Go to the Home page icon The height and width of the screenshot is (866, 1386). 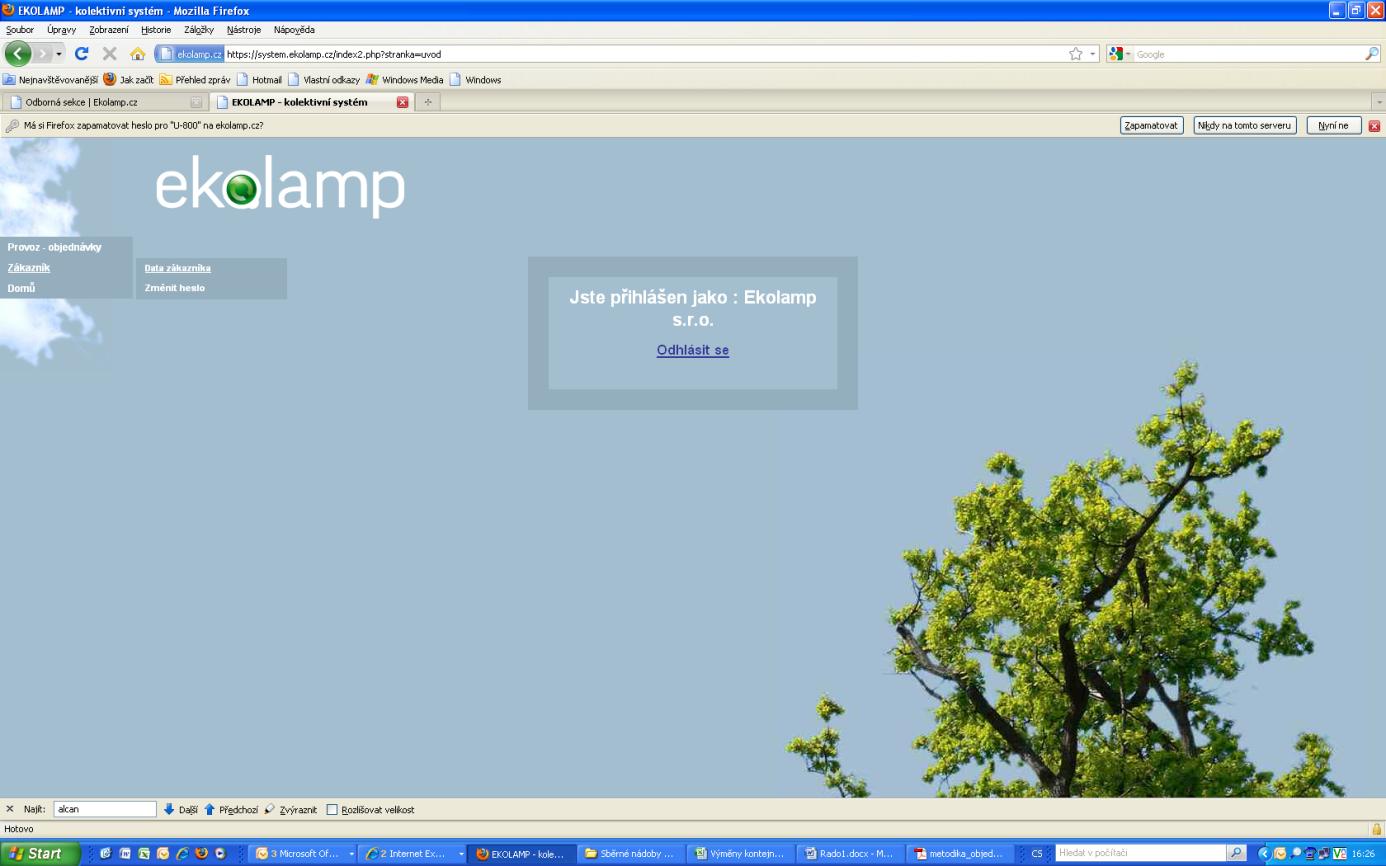click(138, 54)
